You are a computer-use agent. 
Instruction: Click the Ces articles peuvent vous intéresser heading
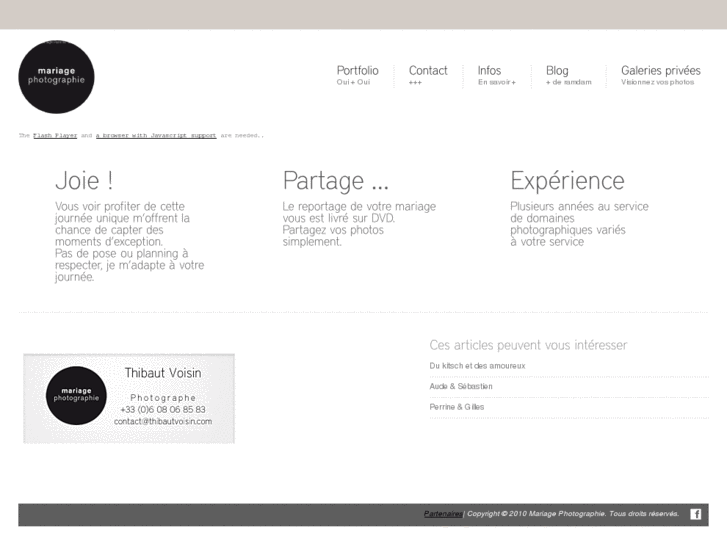click(x=528, y=345)
